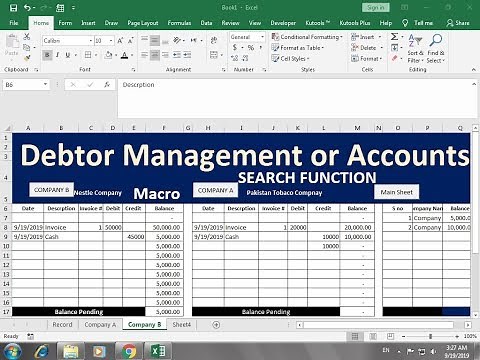The height and width of the screenshot is (360, 480).
Task: Switch to the Insert ribbon tab
Action: pos(88,23)
